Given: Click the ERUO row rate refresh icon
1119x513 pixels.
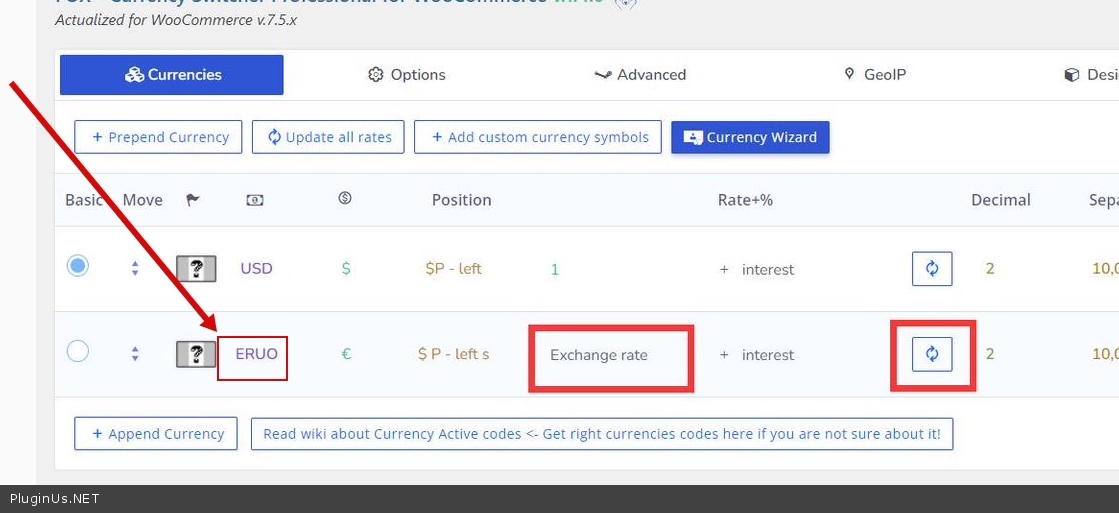Looking at the screenshot, I should pos(931,354).
